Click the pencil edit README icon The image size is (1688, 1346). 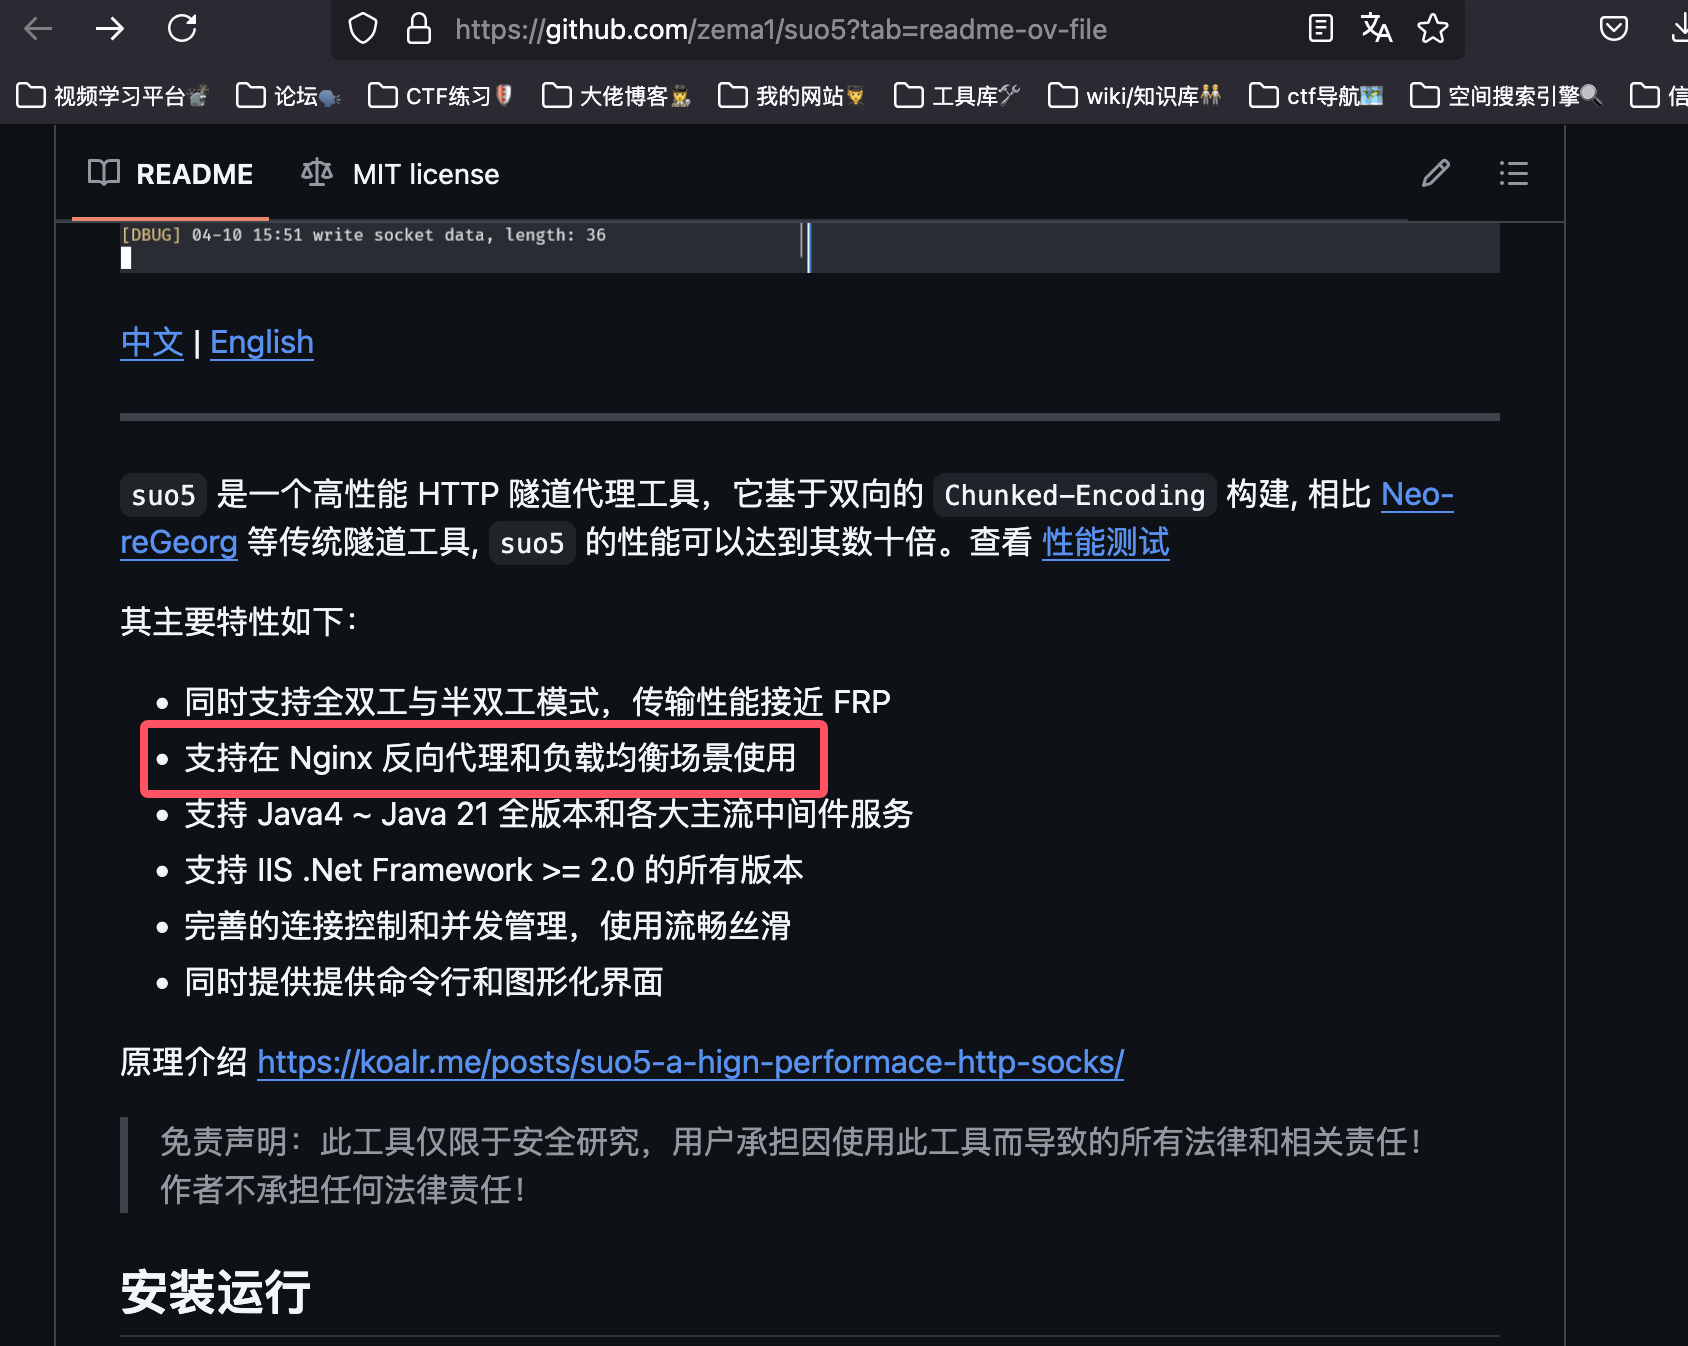click(x=1435, y=174)
